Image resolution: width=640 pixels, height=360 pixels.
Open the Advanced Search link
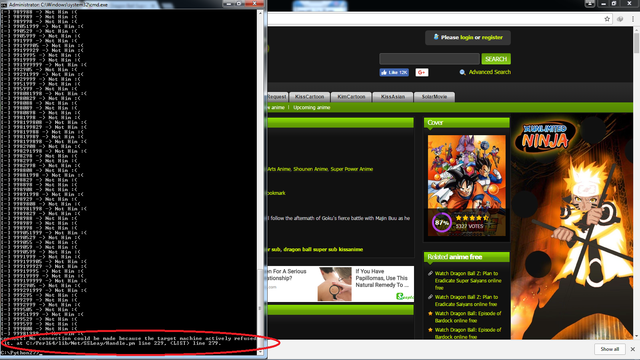[489, 72]
